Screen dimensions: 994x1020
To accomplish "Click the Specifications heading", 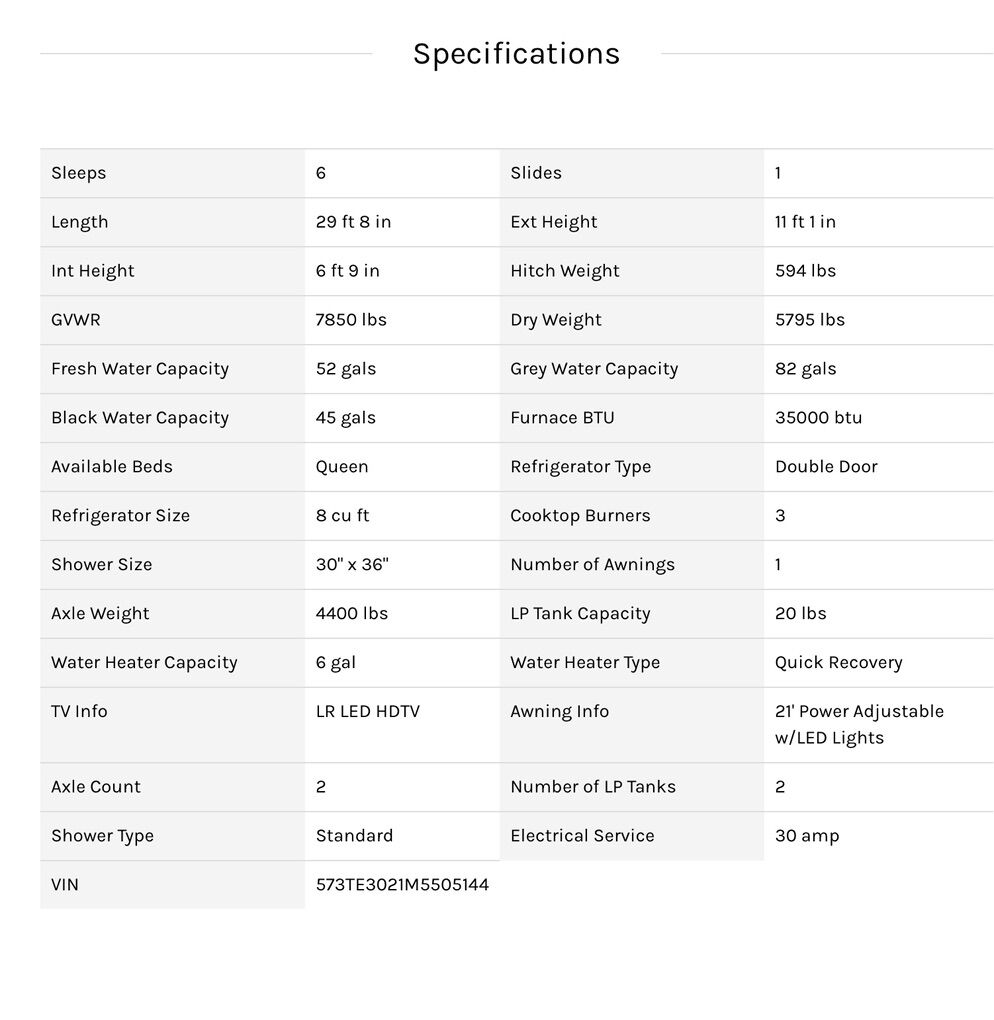I will pyautogui.click(x=516, y=54).
